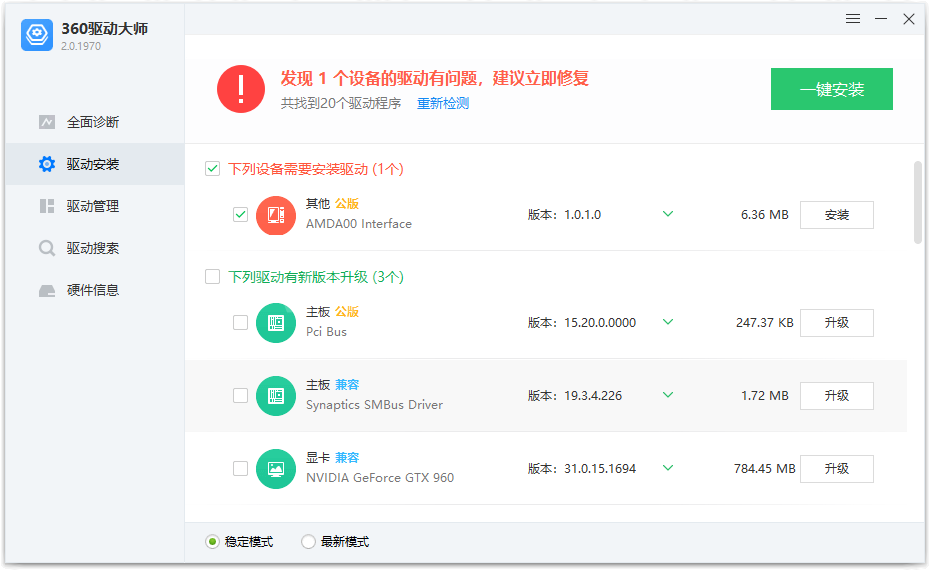Click the 360驱动大师 logo icon
The image size is (930, 570).
point(37,34)
